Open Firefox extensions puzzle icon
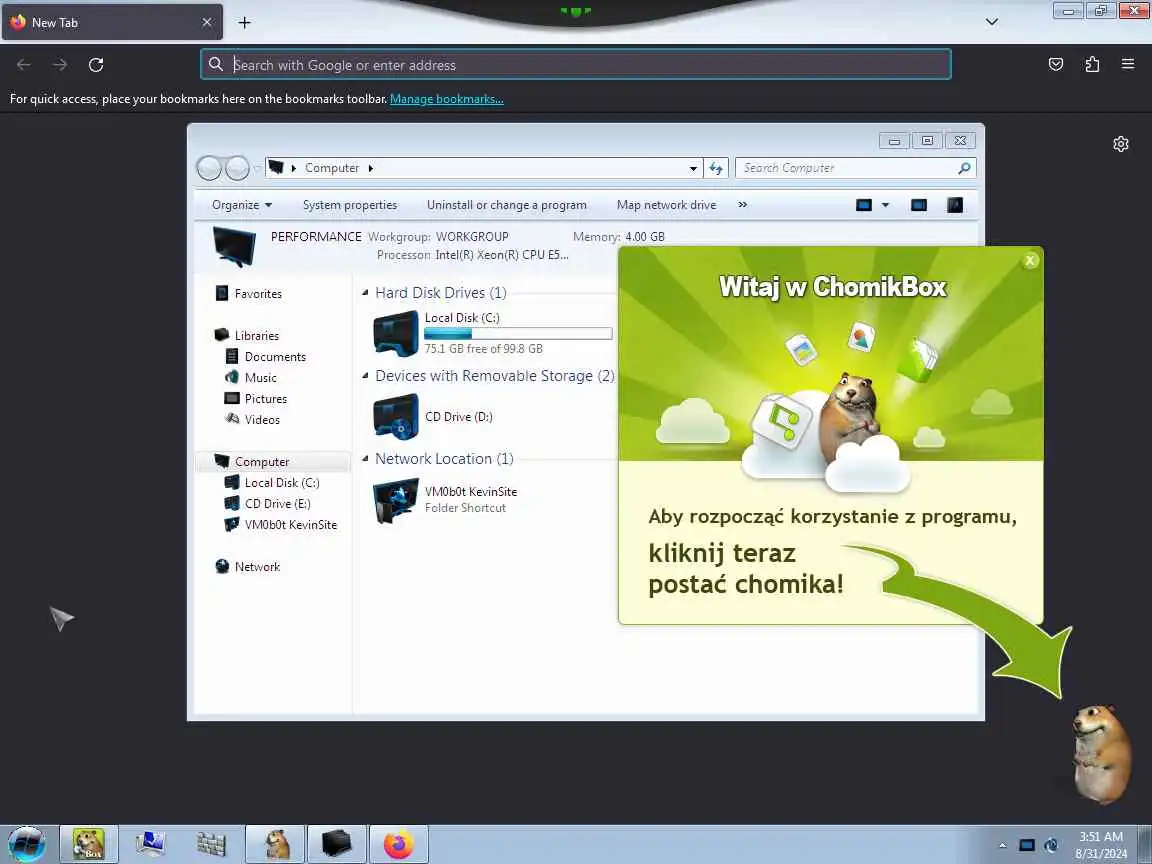The image size is (1152, 864). point(1092,65)
